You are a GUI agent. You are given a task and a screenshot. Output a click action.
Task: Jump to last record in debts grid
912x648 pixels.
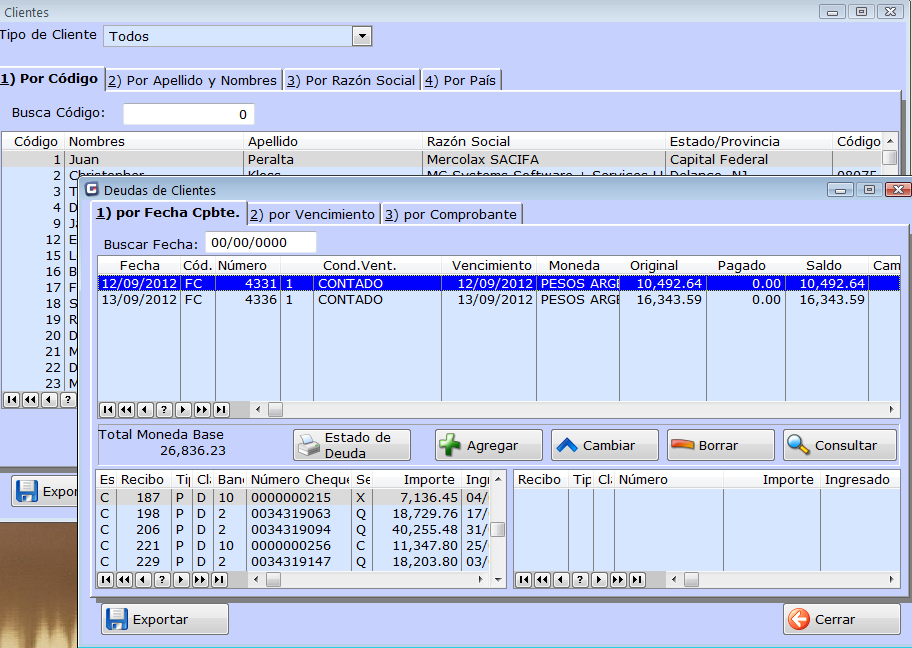[220, 409]
